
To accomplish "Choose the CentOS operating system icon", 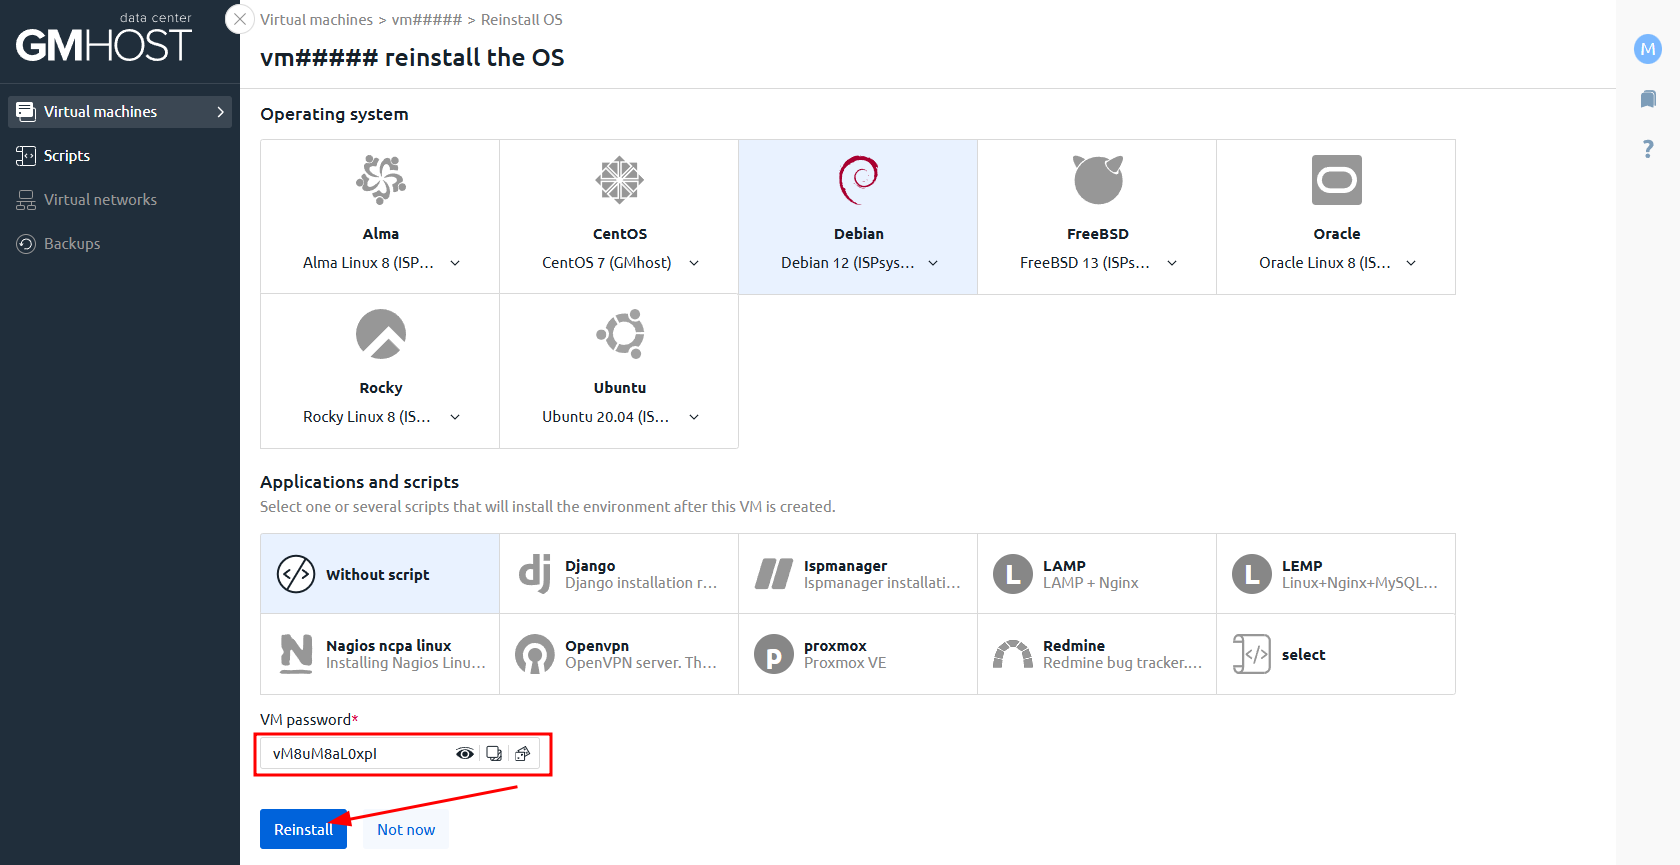I will coord(619,180).
